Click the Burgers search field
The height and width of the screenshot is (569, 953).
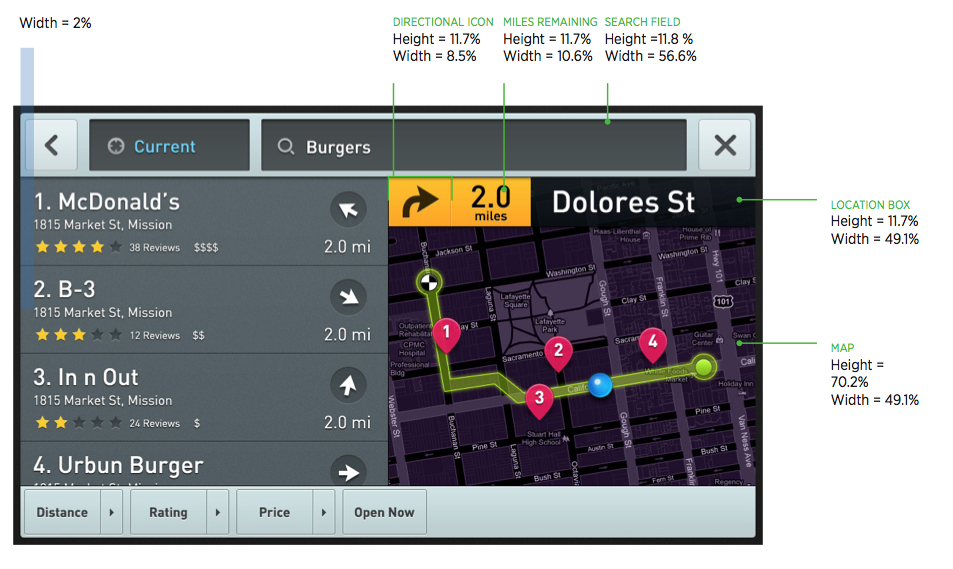[x=474, y=145]
